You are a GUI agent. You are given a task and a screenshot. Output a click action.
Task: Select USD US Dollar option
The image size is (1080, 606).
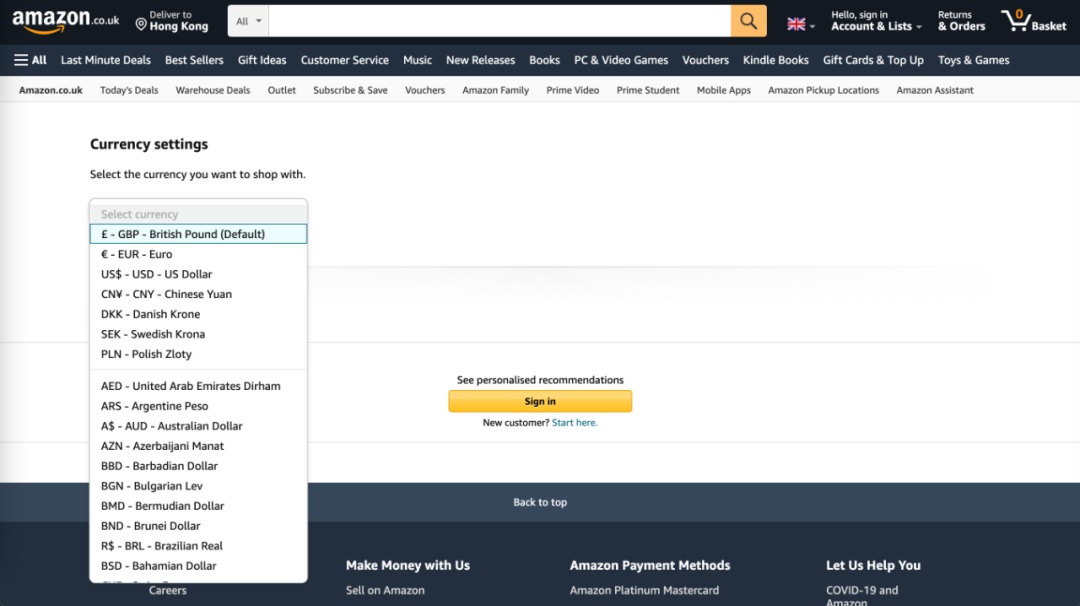click(198, 274)
